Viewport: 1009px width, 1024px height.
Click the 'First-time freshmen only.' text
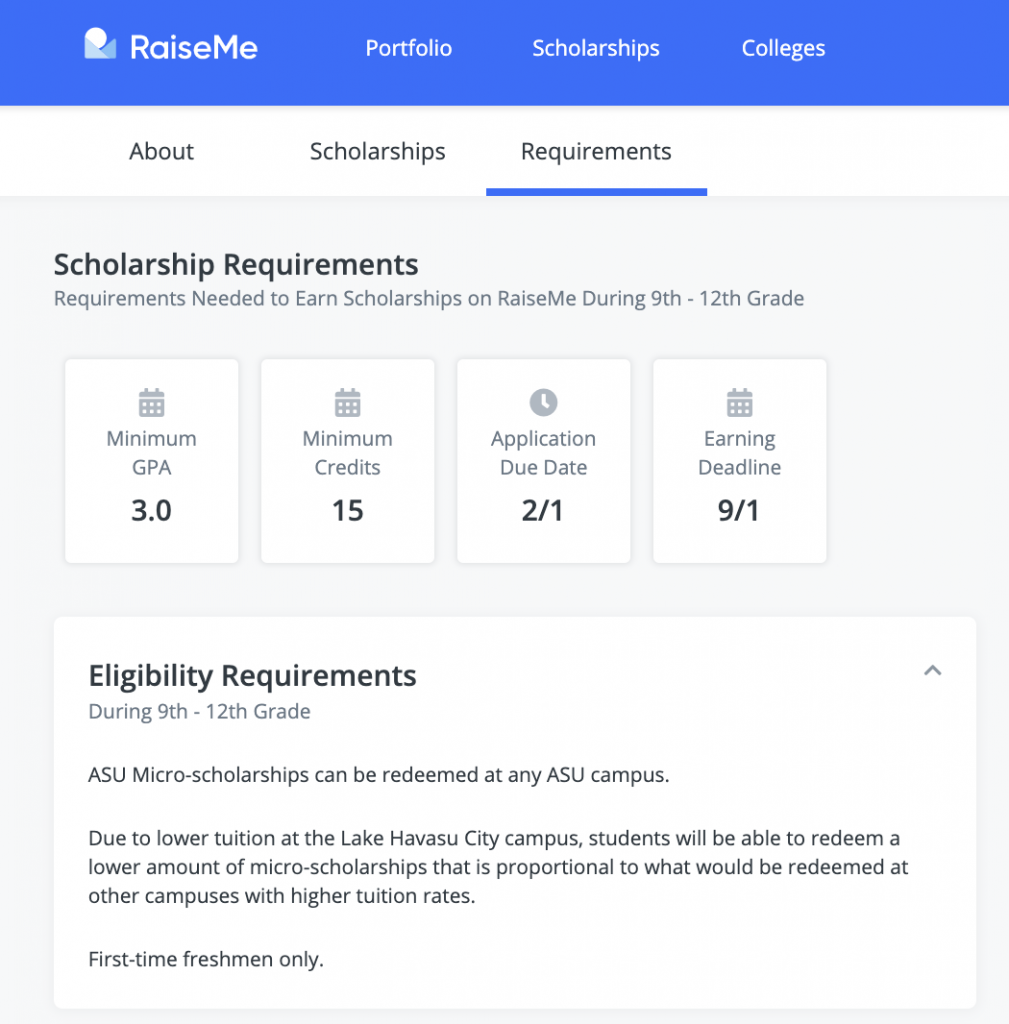point(206,959)
